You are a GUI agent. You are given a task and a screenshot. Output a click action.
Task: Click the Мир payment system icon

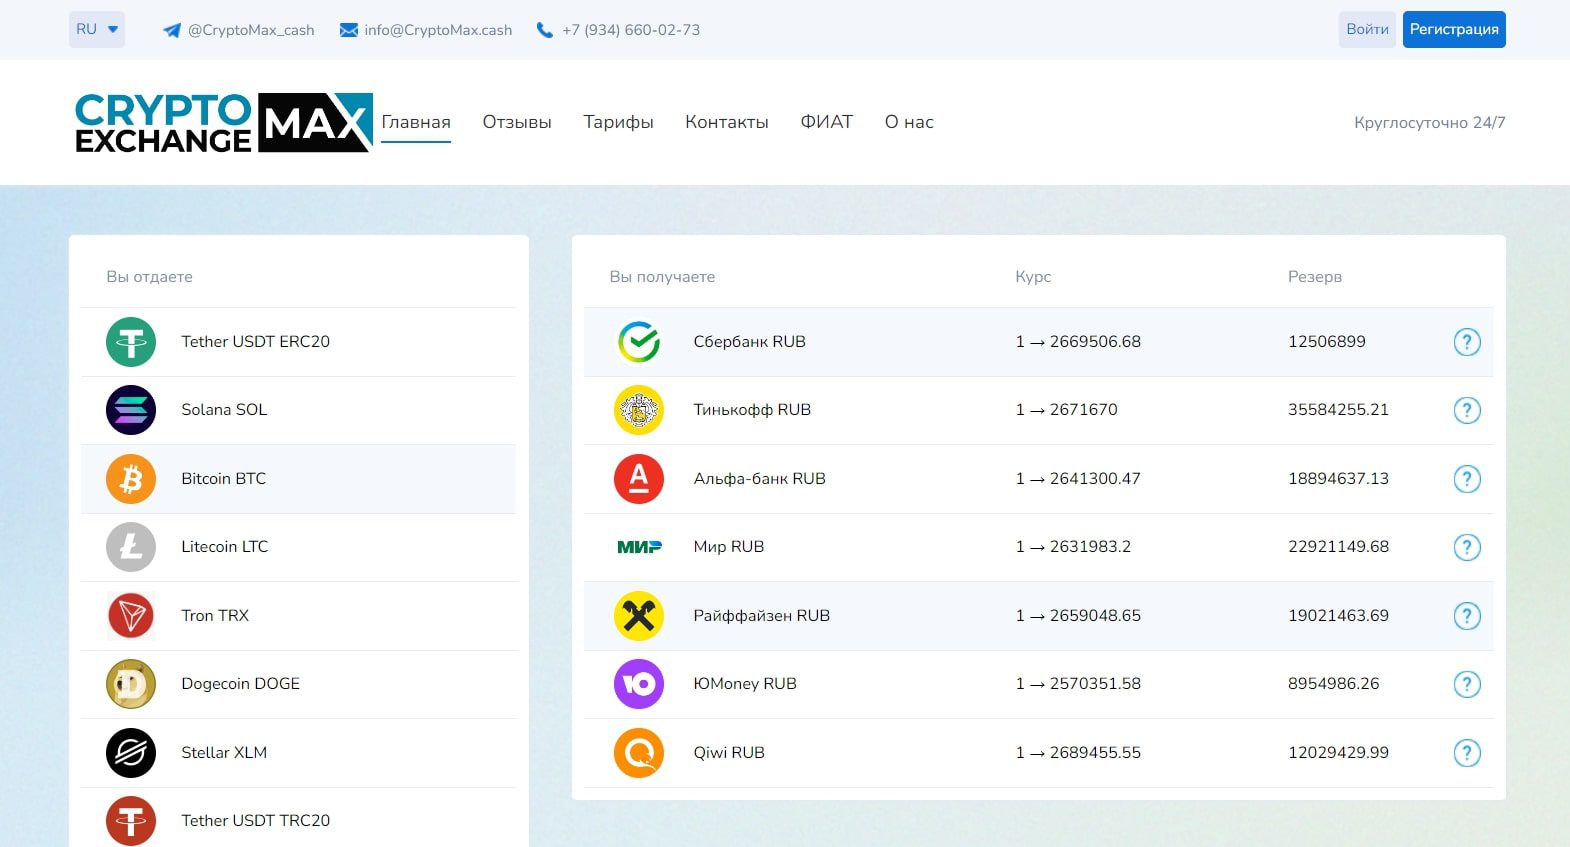pyautogui.click(x=639, y=547)
